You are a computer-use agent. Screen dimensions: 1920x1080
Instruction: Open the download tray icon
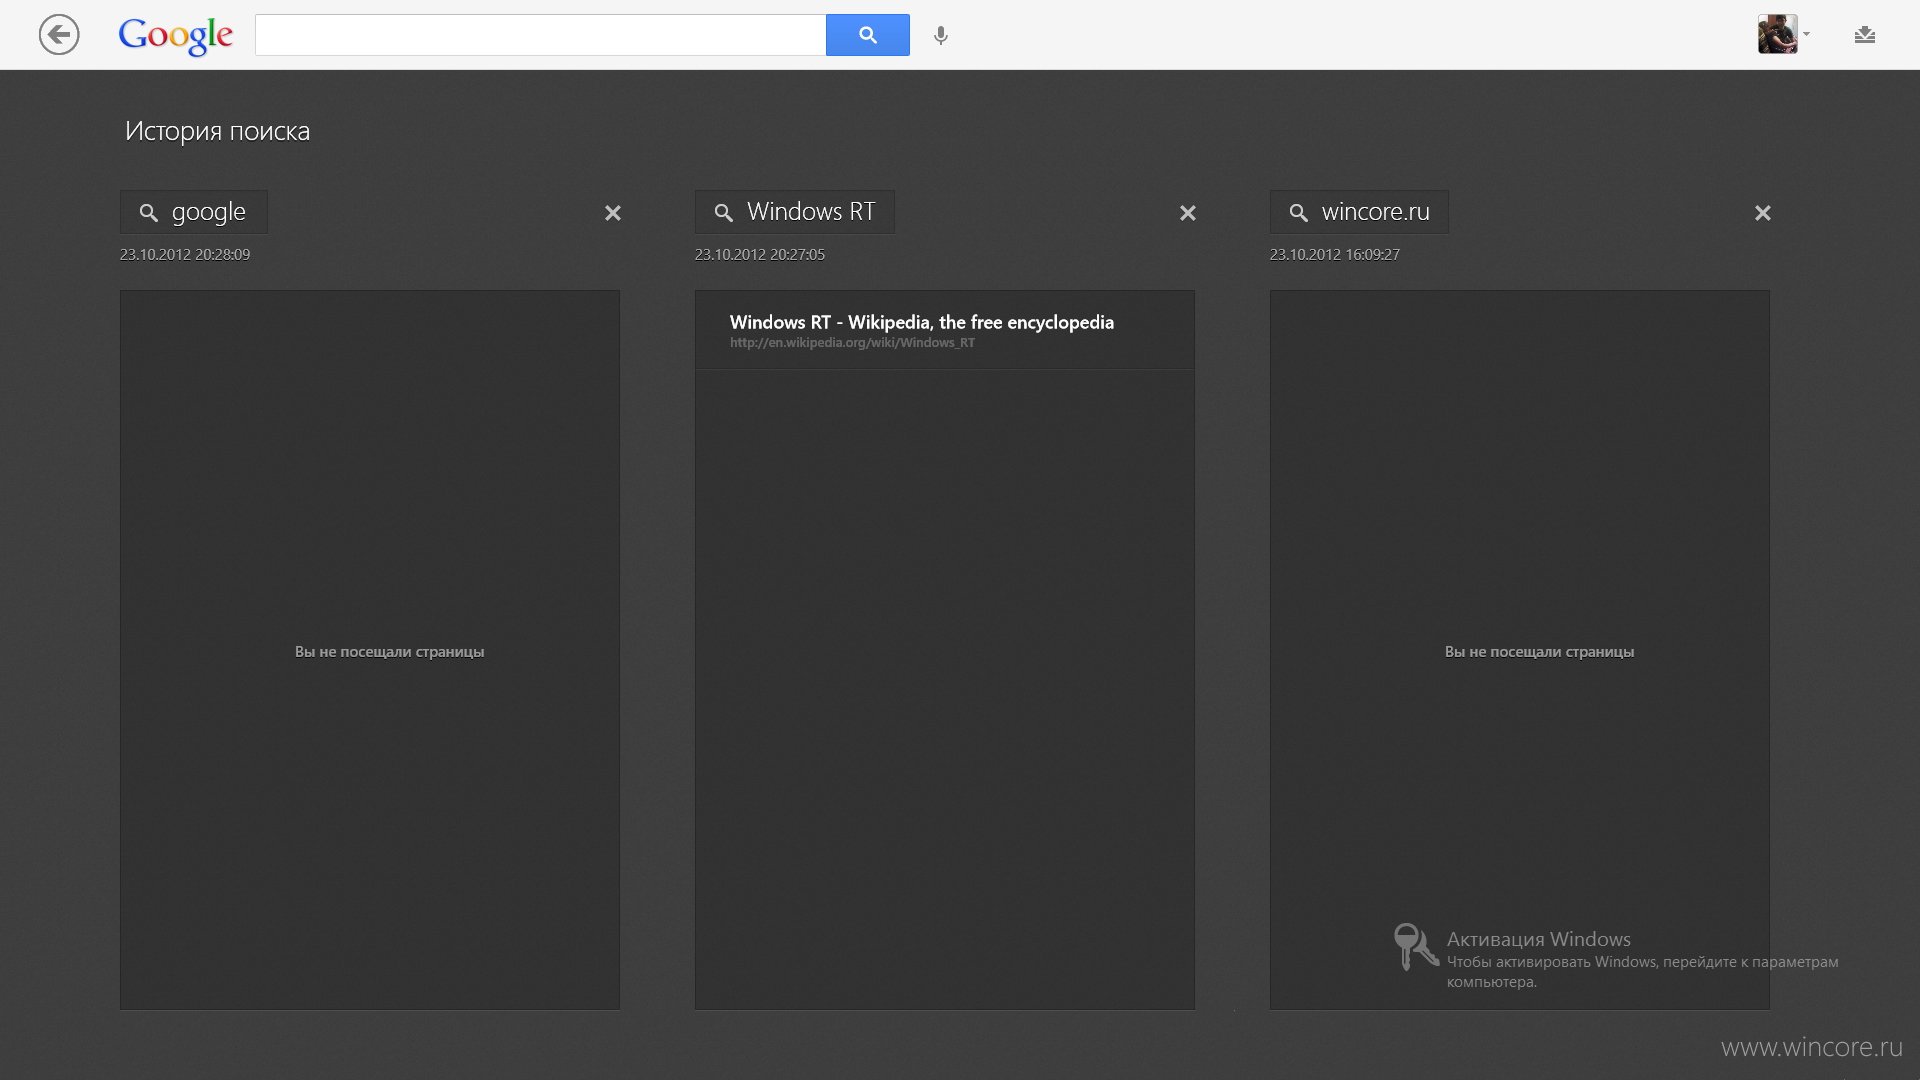tap(1865, 35)
